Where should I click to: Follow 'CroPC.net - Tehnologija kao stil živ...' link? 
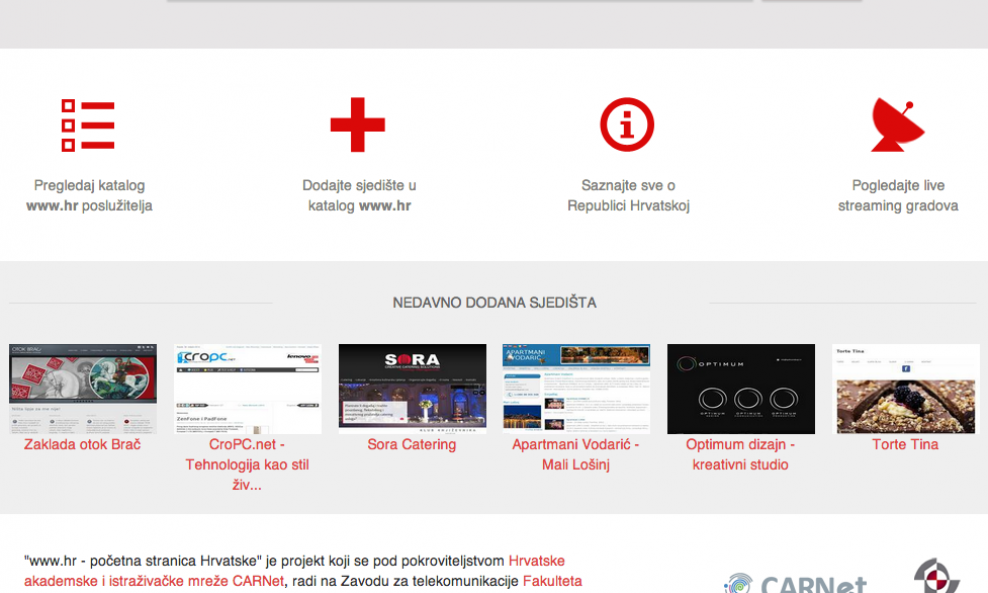tap(247, 464)
